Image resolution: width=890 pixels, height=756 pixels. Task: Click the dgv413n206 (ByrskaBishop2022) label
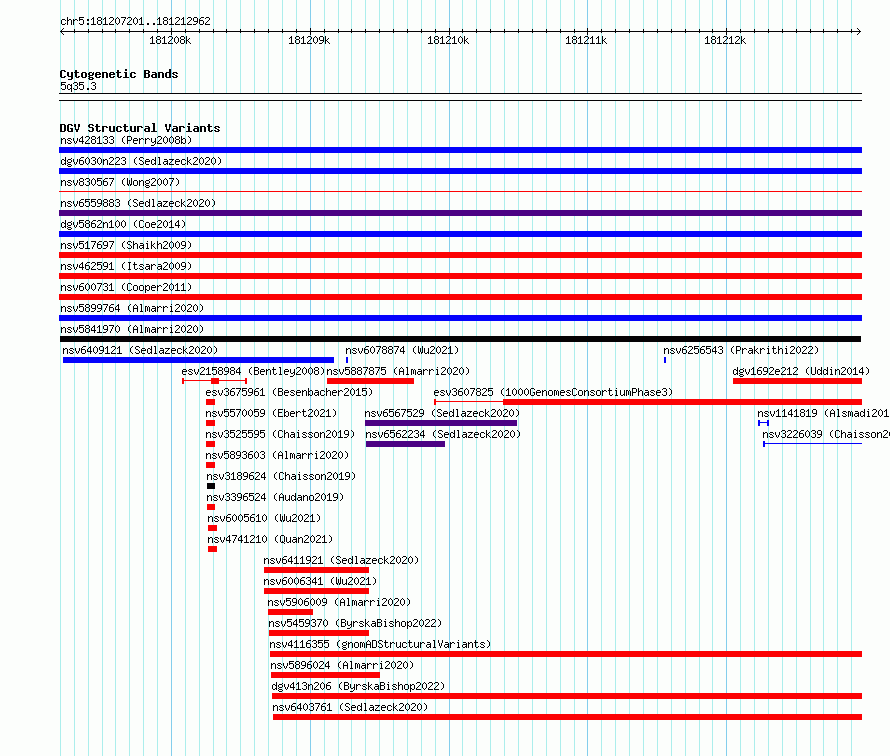pyautogui.click(x=358, y=686)
